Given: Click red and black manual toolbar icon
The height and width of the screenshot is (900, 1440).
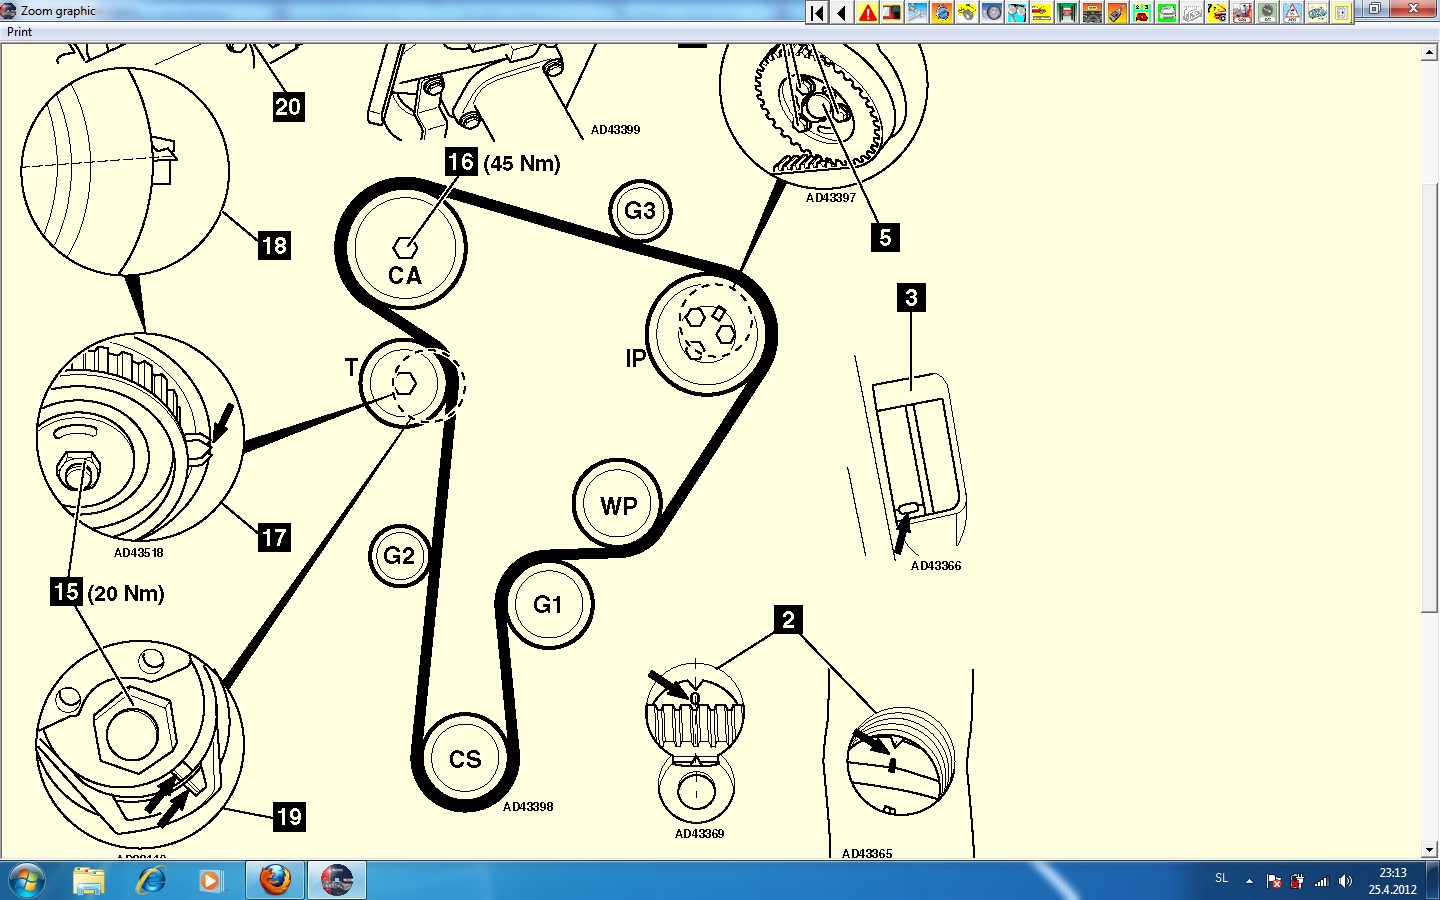Looking at the screenshot, I should [892, 13].
